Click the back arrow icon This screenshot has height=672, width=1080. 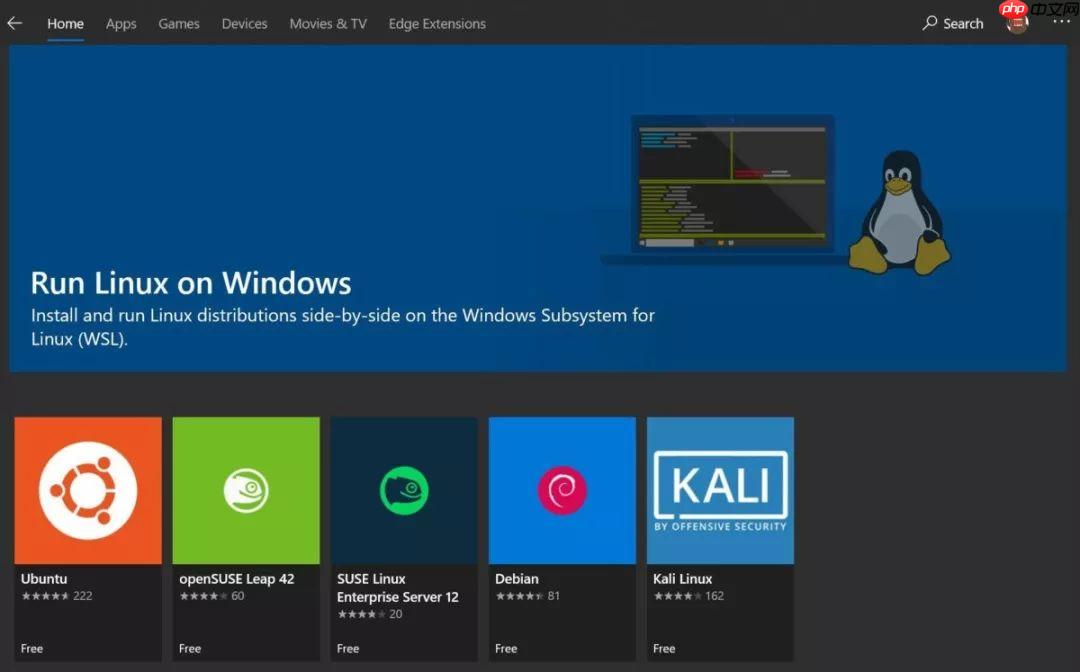click(x=14, y=22)
